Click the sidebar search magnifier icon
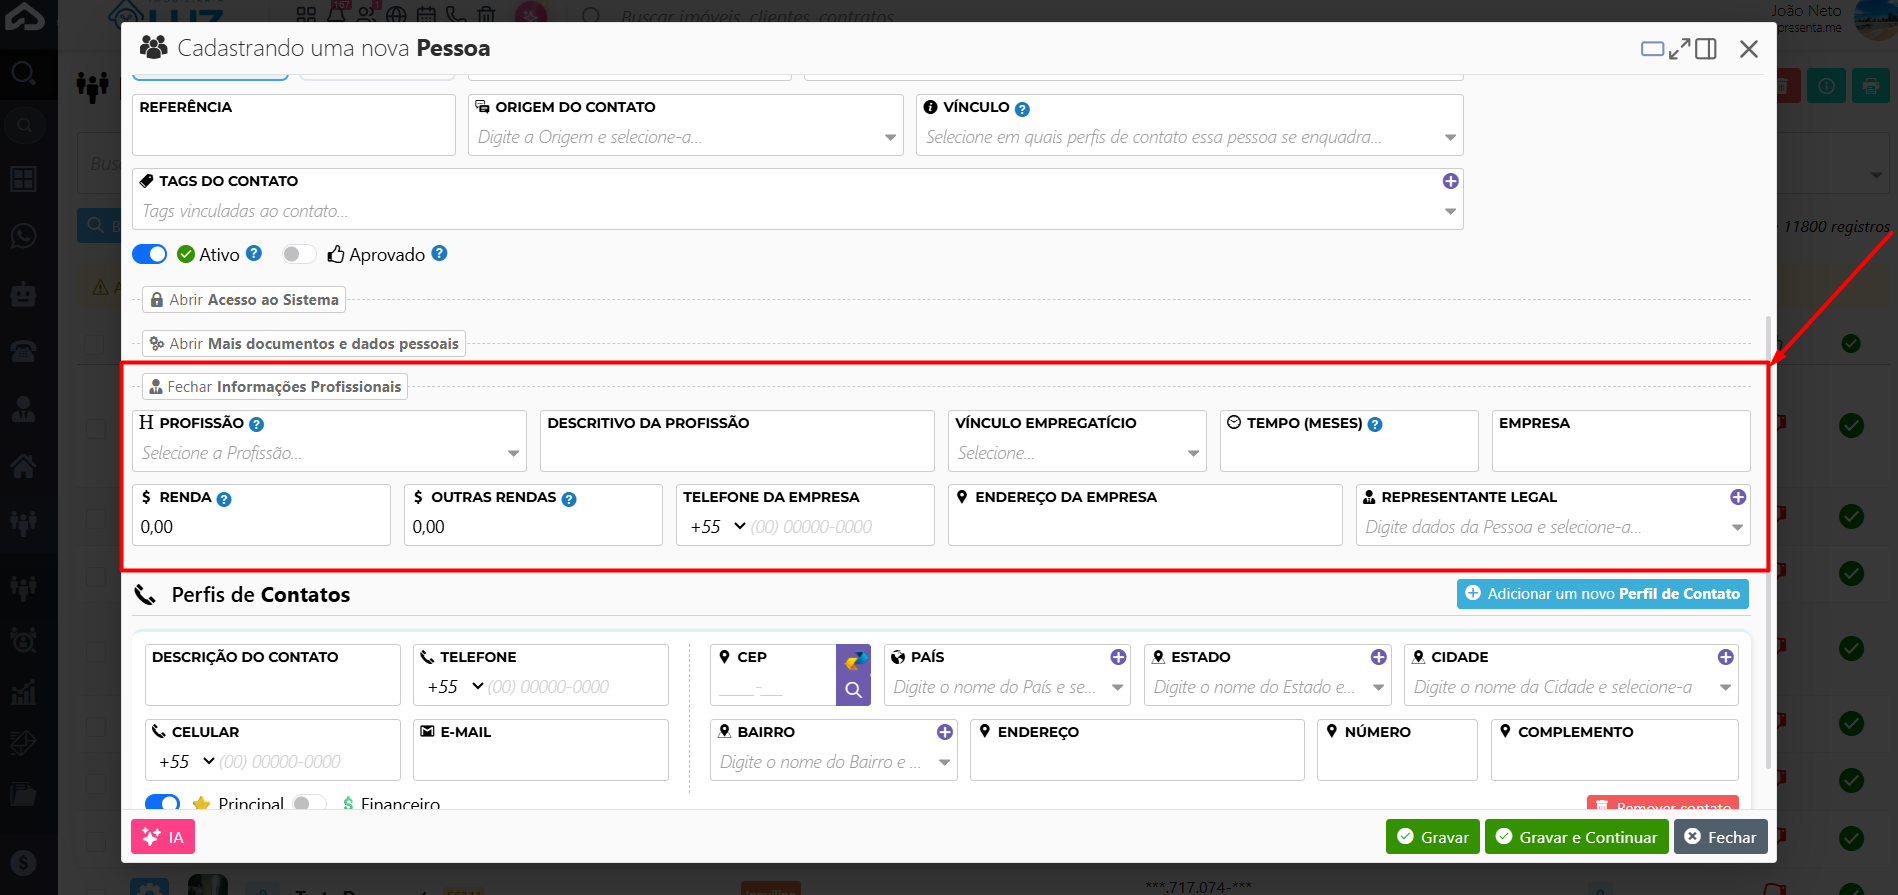 24,73
